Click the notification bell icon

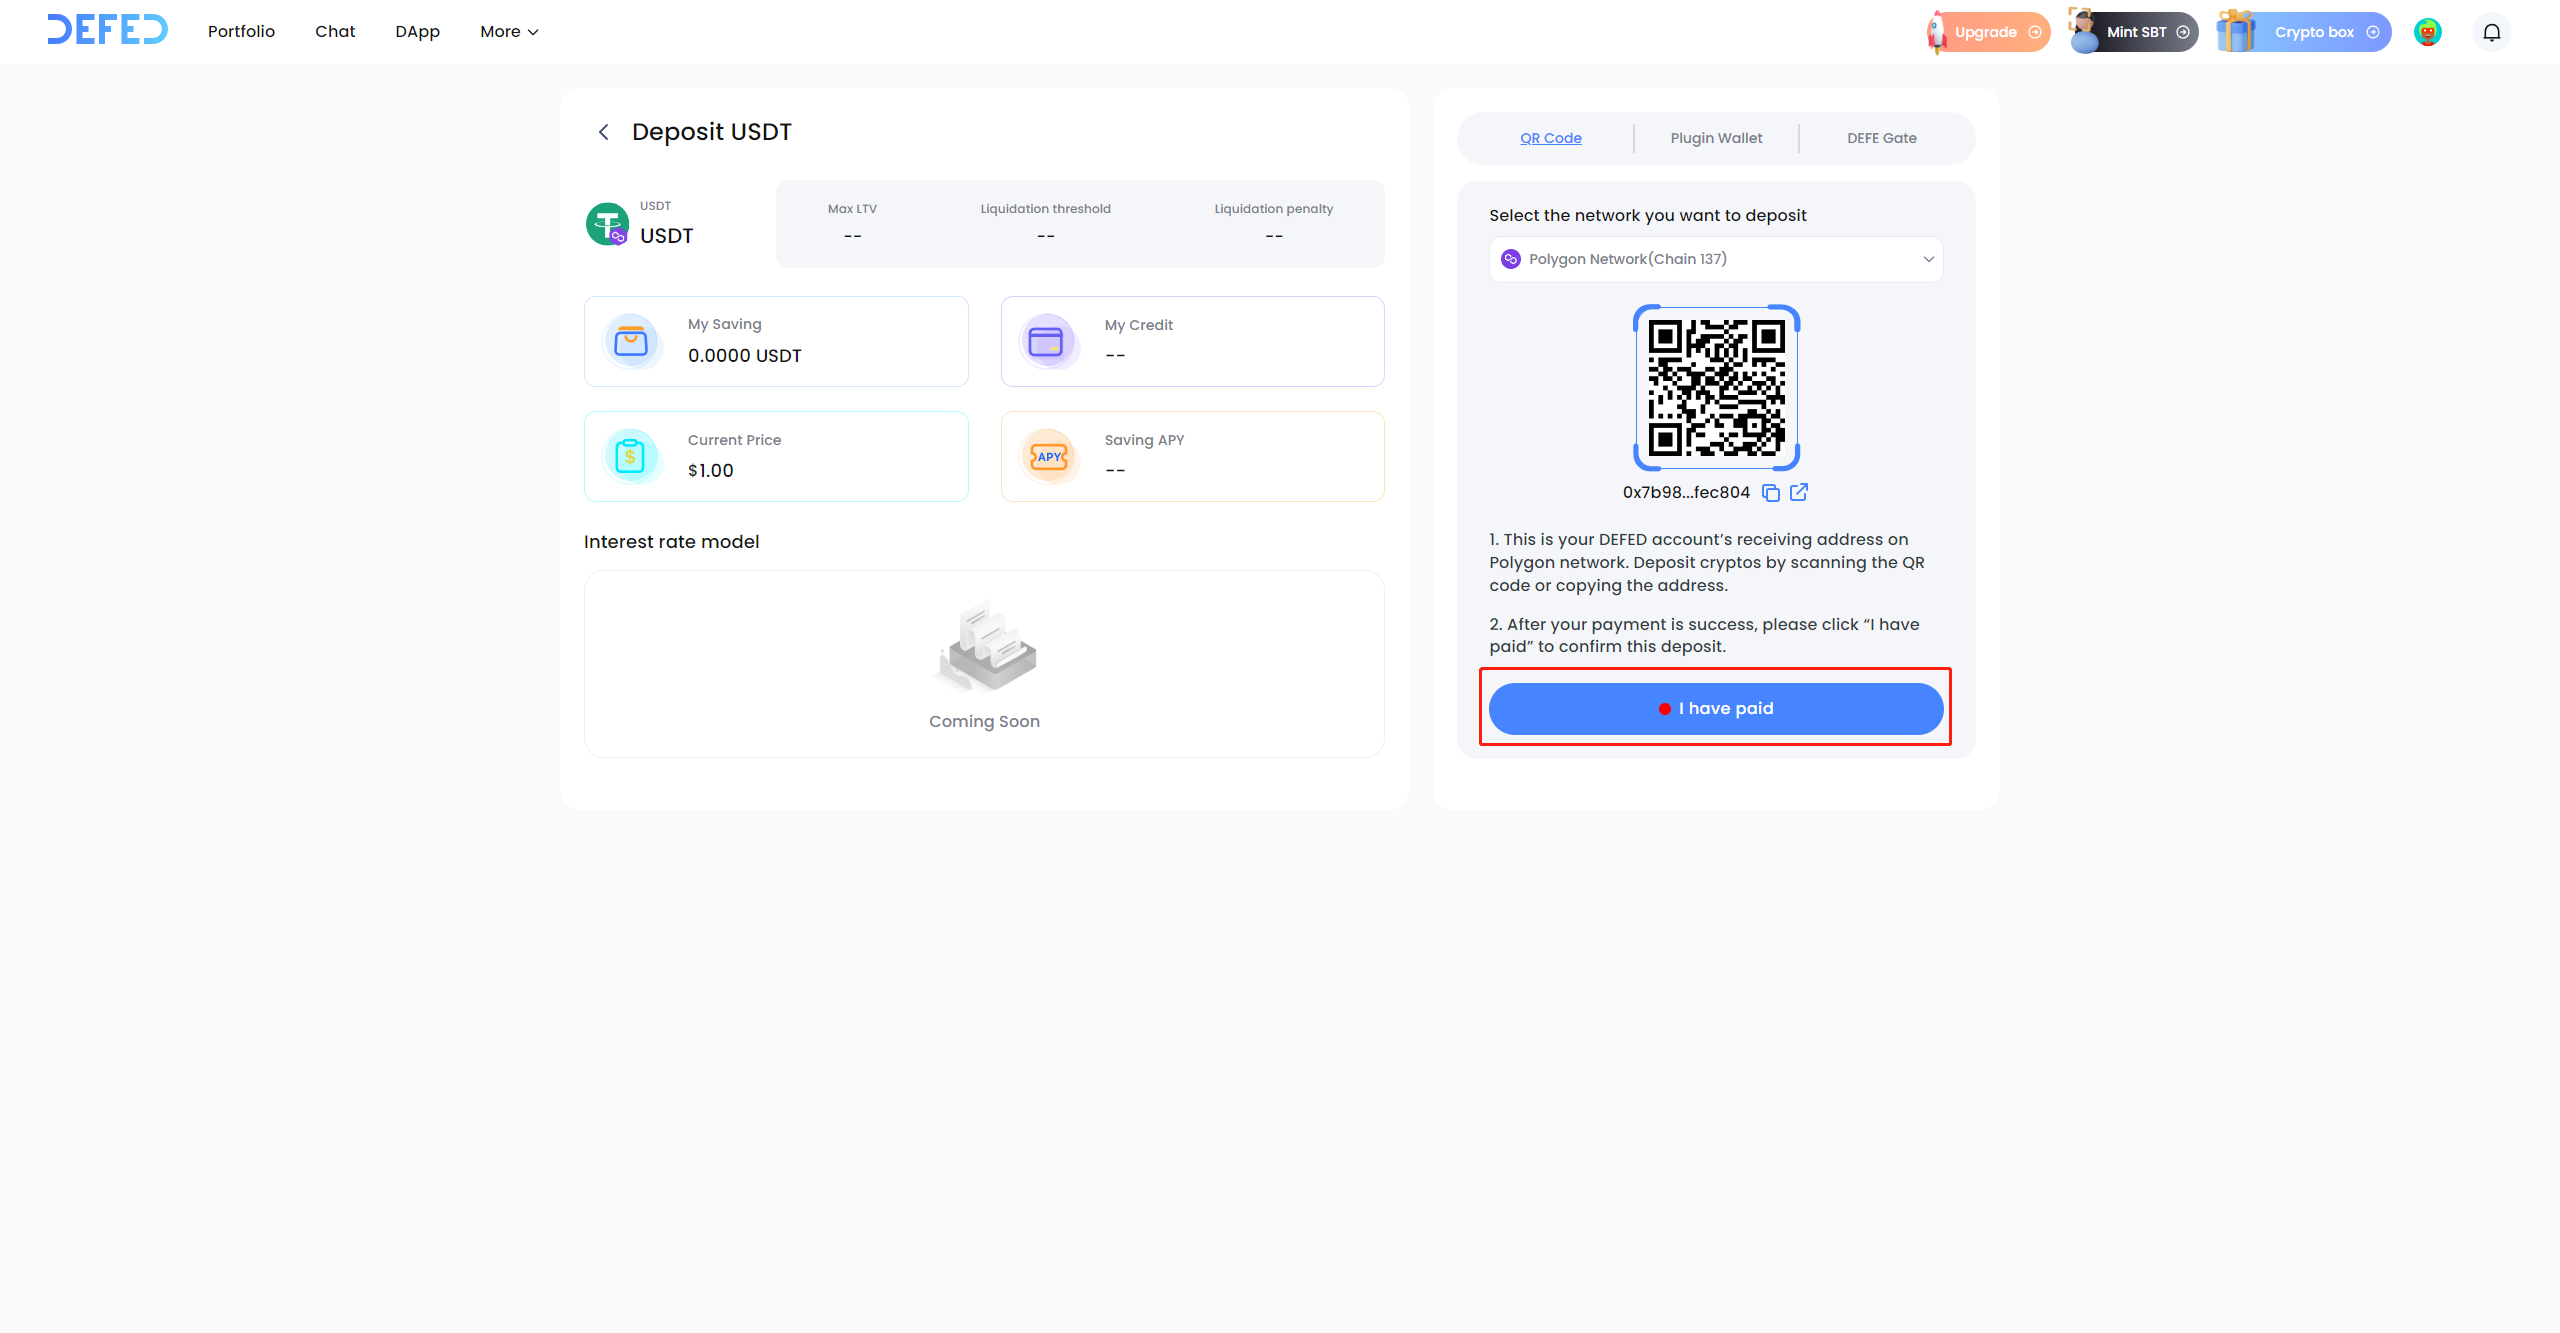tap(2491, 32)
